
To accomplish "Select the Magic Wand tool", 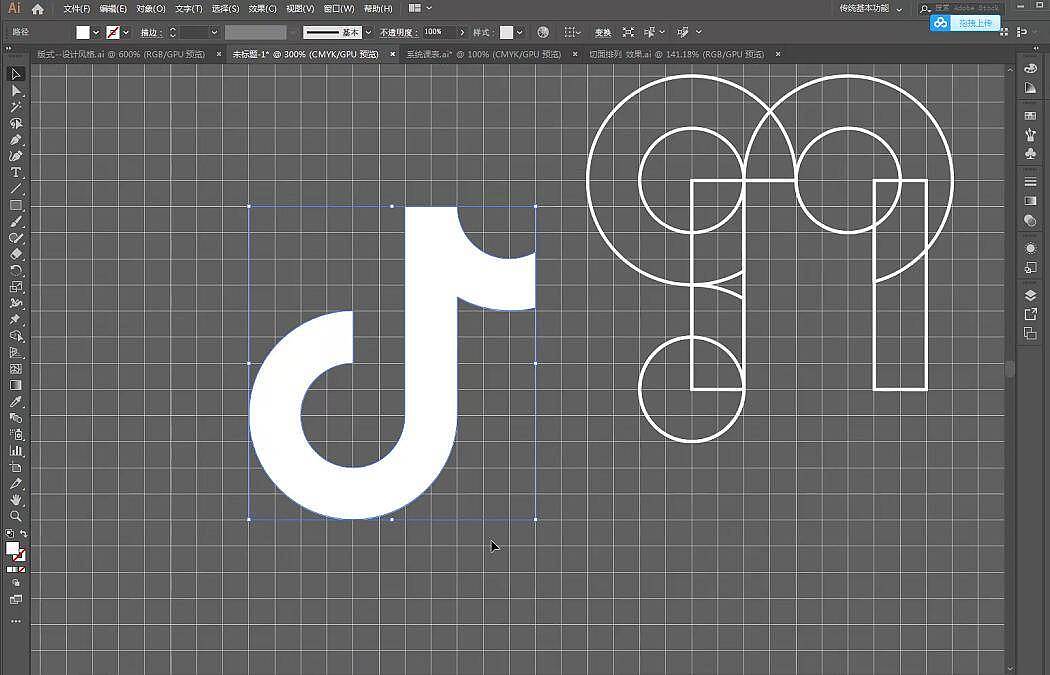I will 16,107.
